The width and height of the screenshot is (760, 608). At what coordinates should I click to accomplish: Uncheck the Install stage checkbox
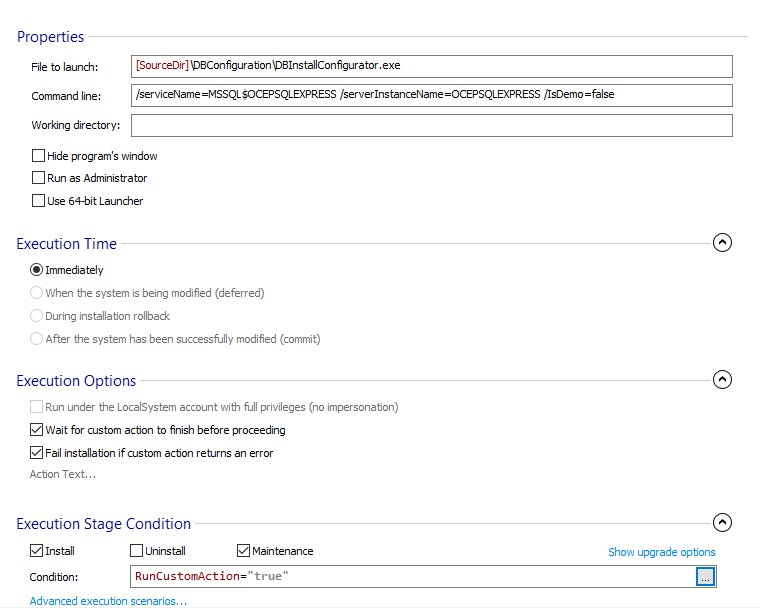pos(37,551)
